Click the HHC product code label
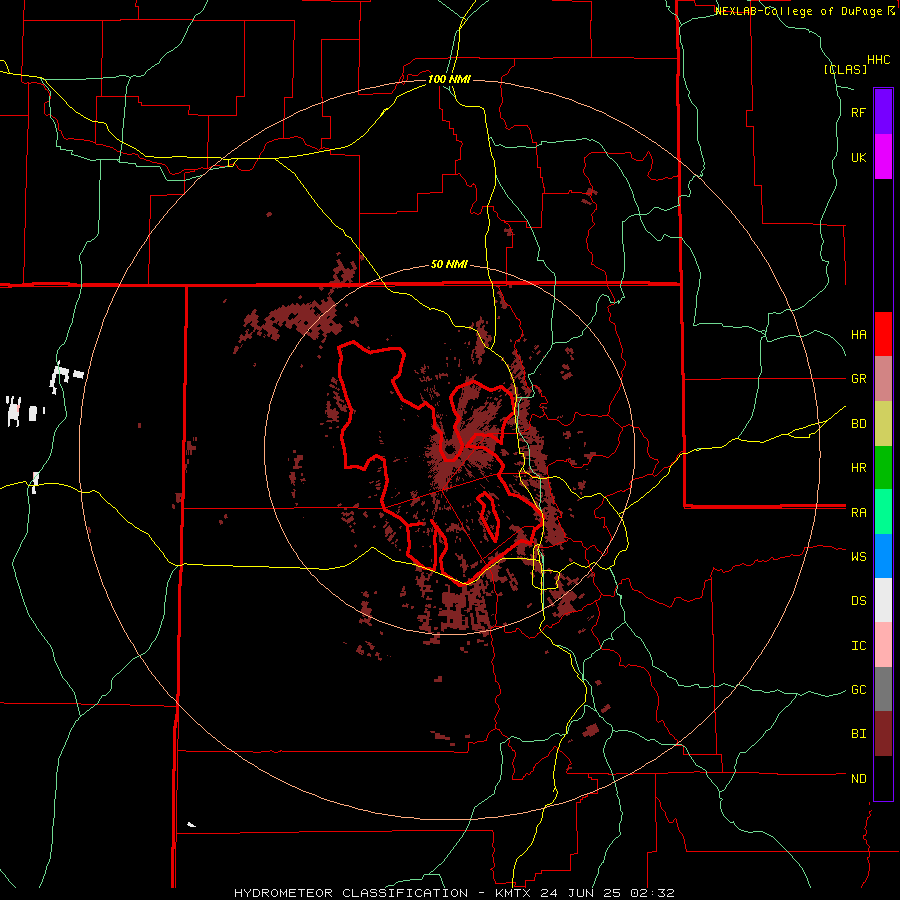 (879, 60)
